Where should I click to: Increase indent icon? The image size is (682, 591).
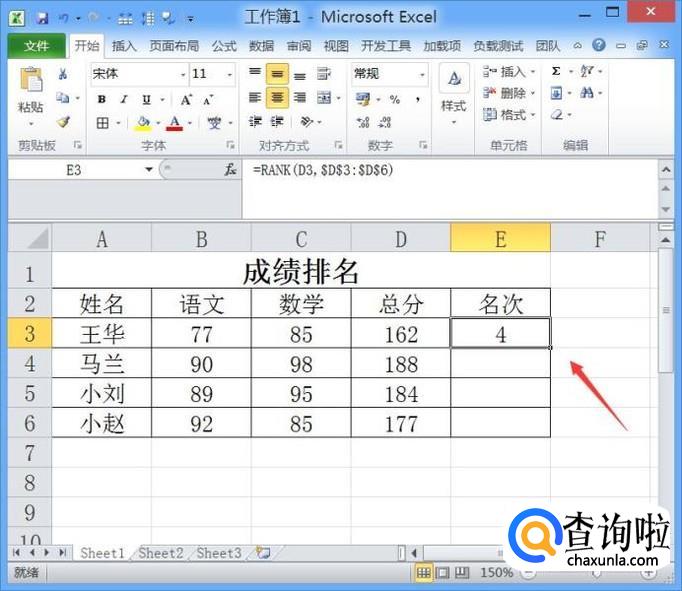[277, 121]
